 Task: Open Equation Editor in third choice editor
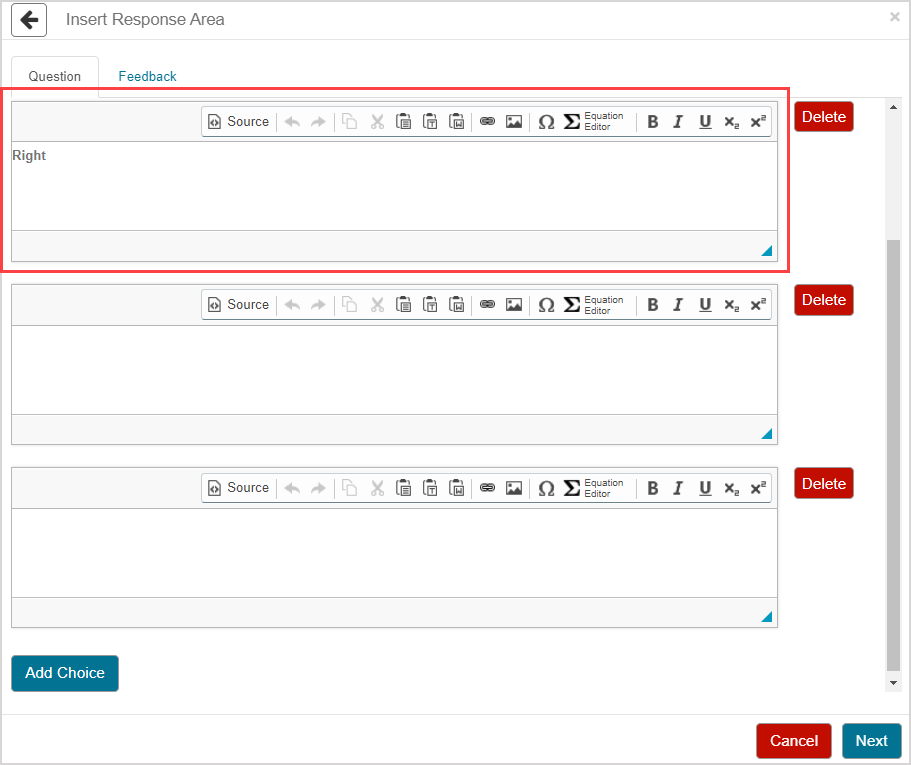(594, 488)
